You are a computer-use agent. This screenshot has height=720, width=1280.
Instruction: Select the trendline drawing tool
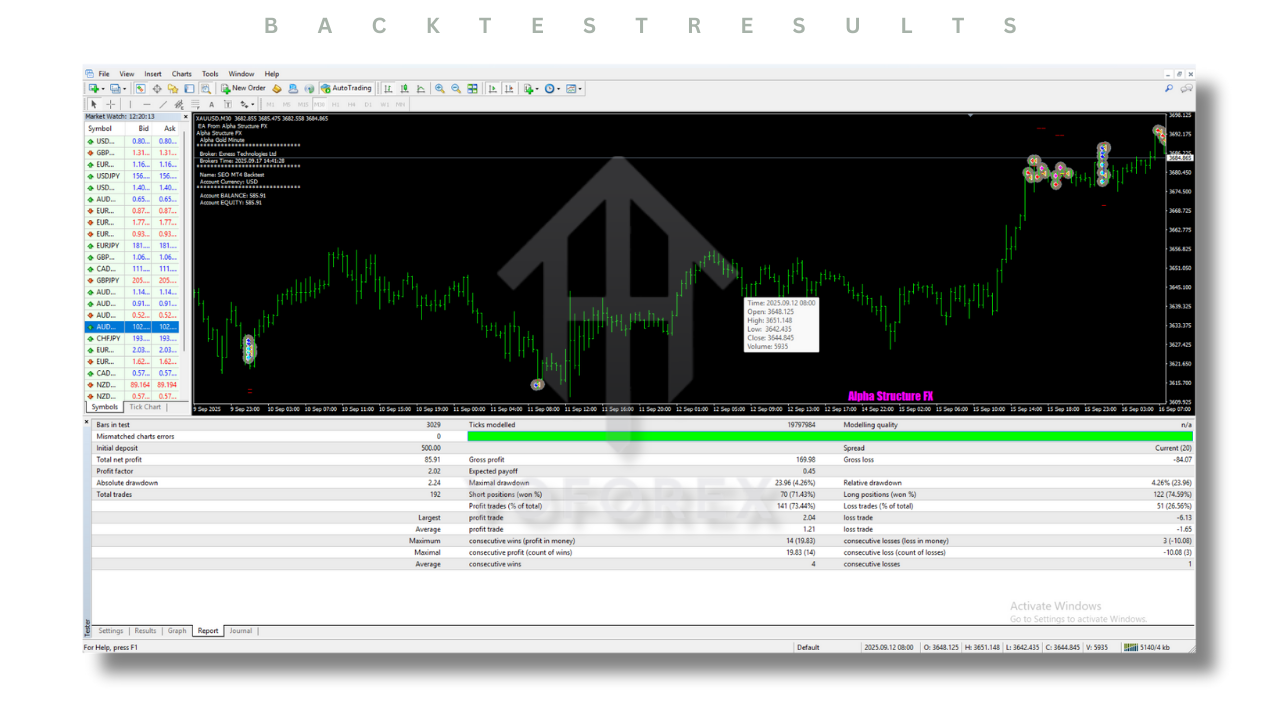click(x=163, y=104)
